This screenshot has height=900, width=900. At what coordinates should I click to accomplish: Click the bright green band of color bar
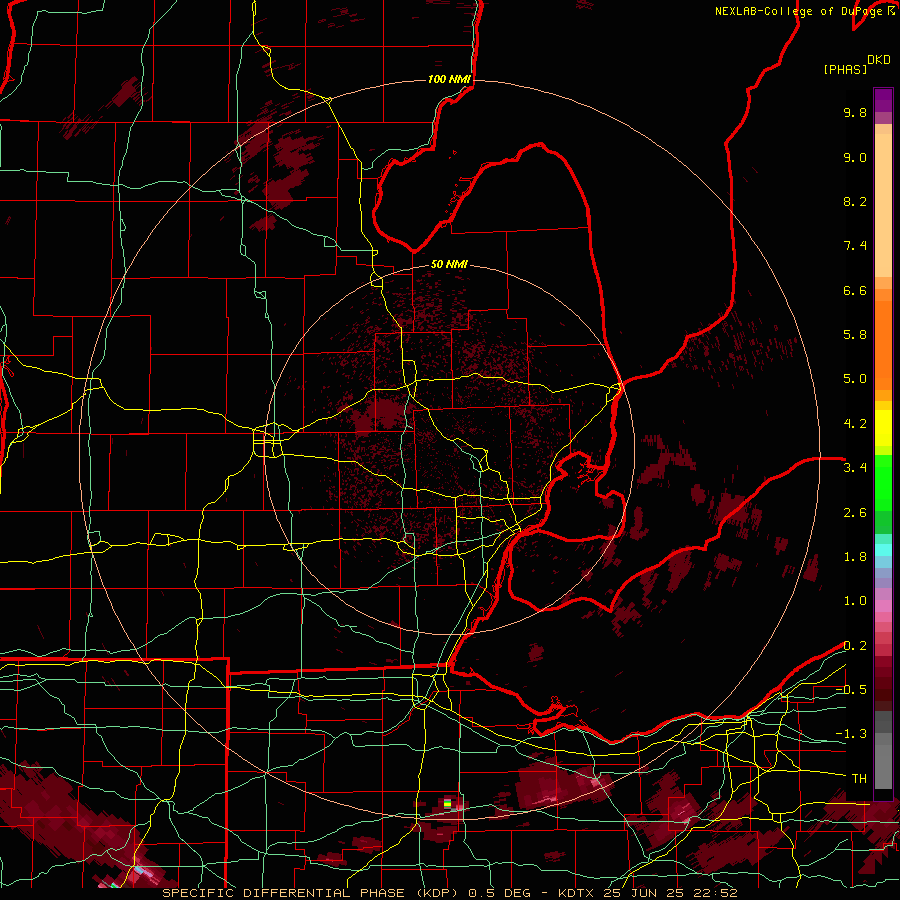coord(883,483)
